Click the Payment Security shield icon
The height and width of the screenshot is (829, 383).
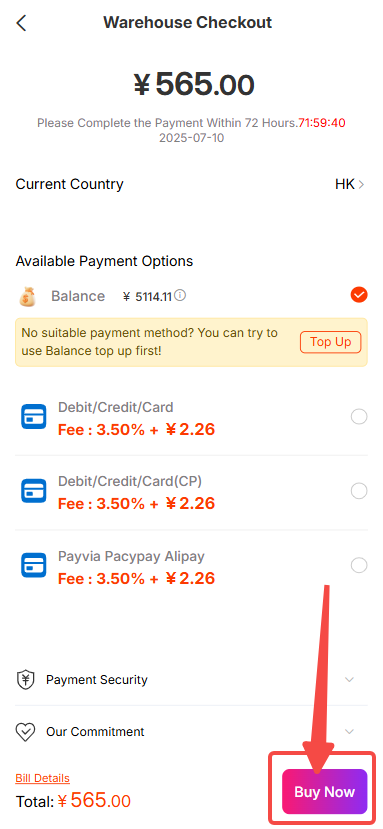click(x=25, y=679)
